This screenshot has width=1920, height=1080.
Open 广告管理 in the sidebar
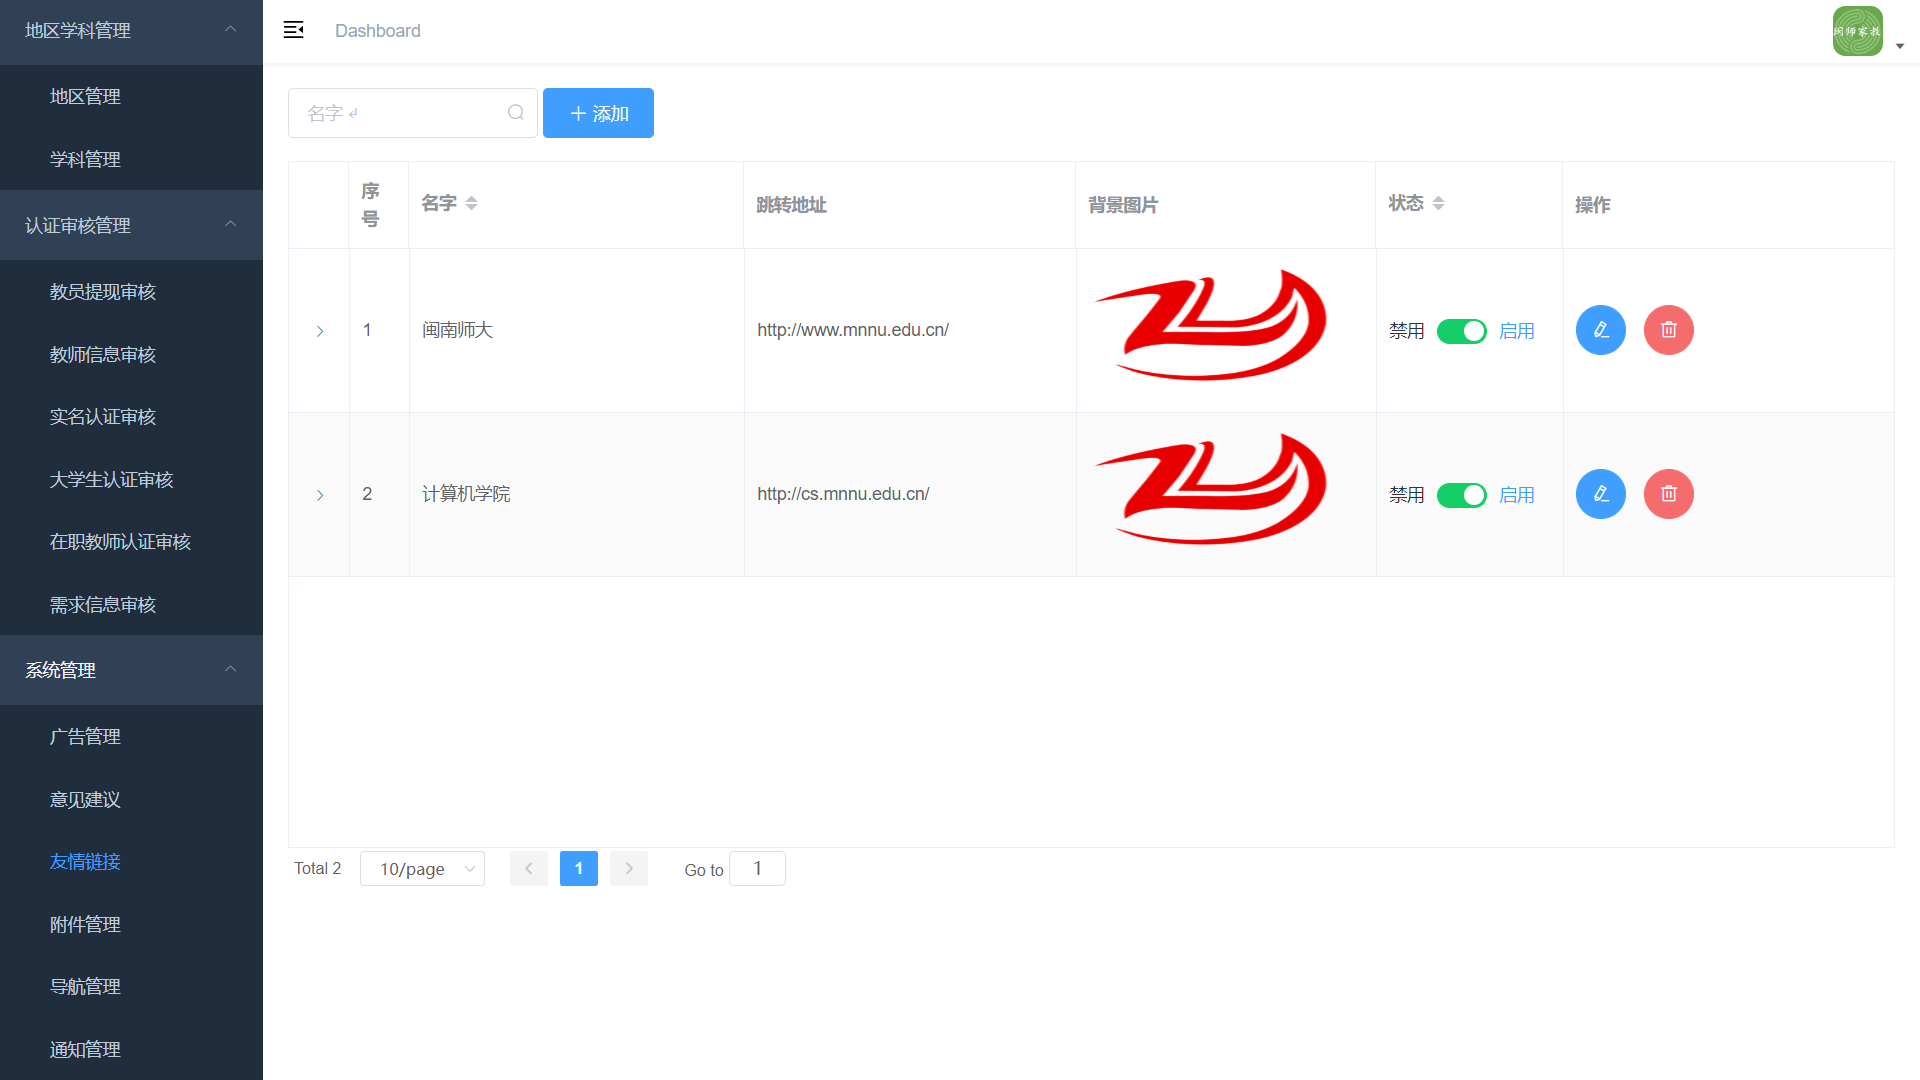click(85, 737)
